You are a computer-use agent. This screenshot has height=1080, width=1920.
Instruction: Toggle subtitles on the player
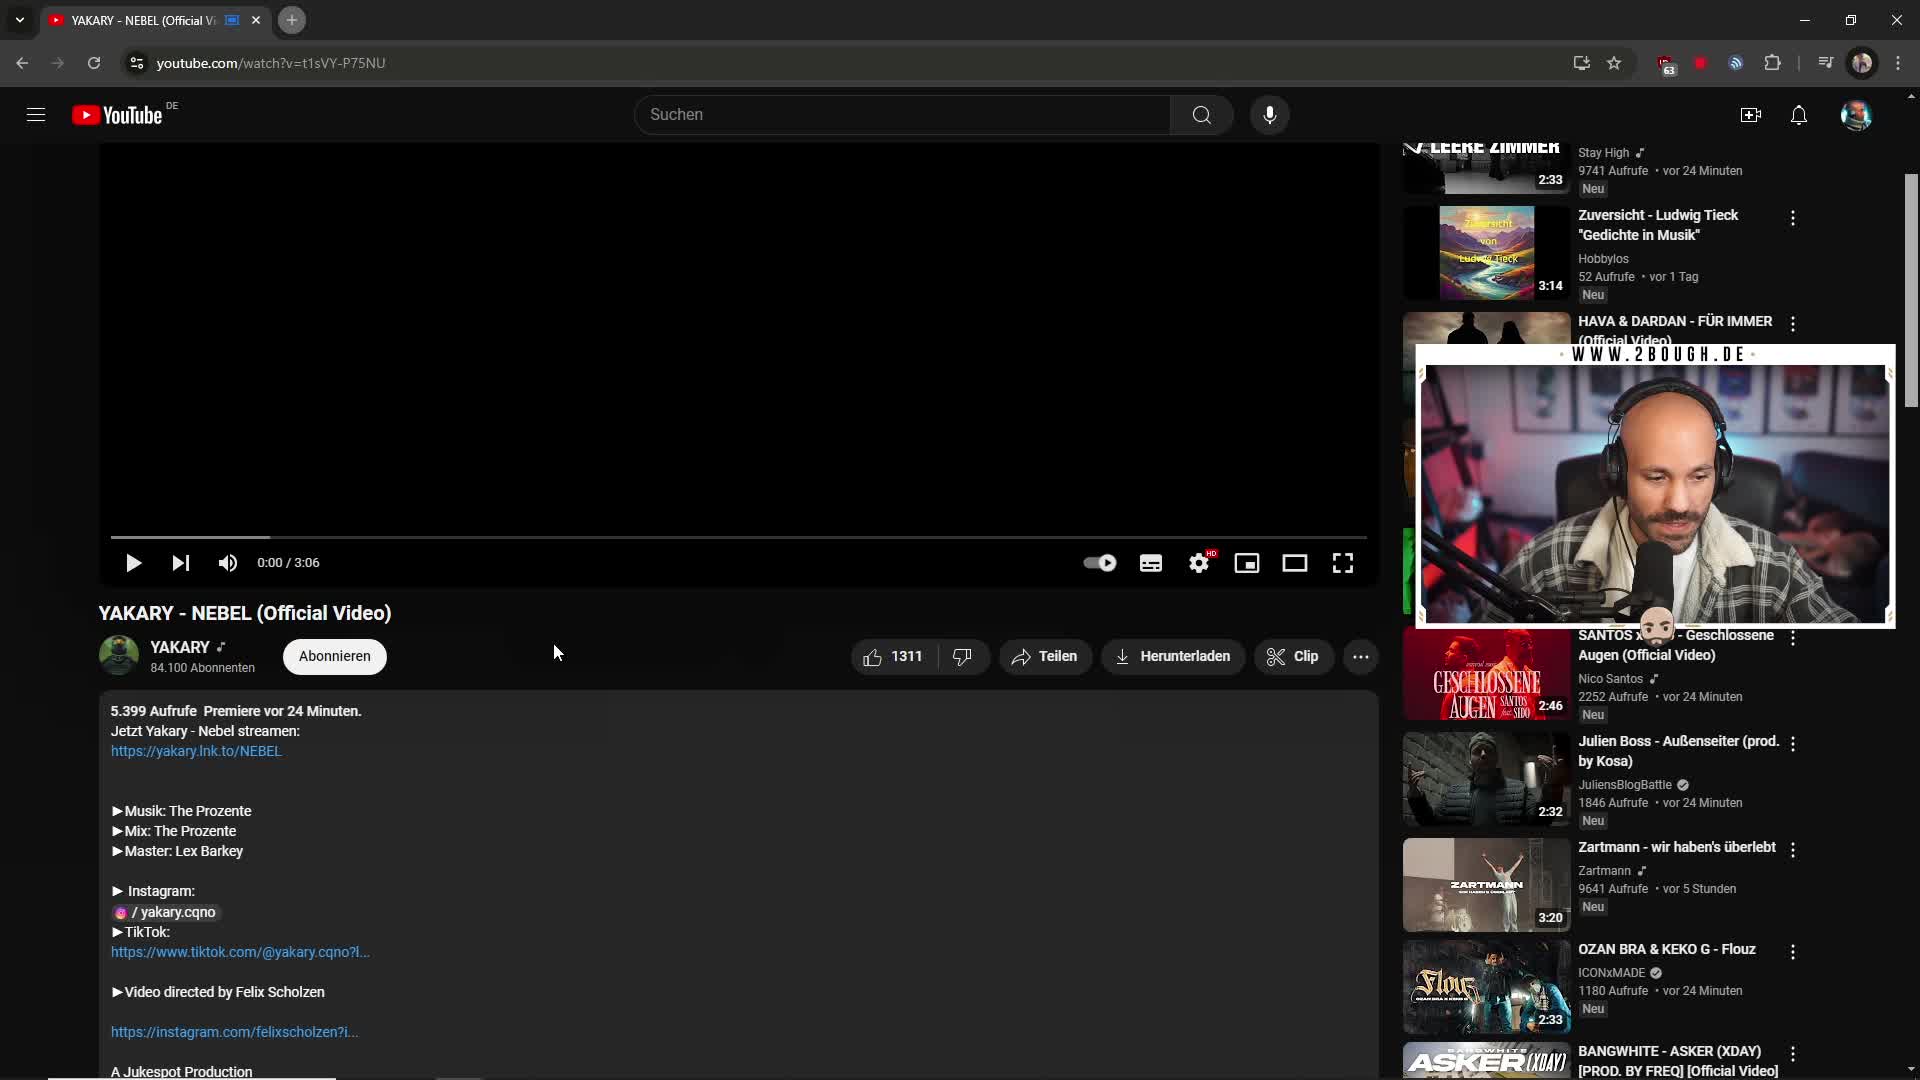pyautogui.click(x=1151, y=563)
